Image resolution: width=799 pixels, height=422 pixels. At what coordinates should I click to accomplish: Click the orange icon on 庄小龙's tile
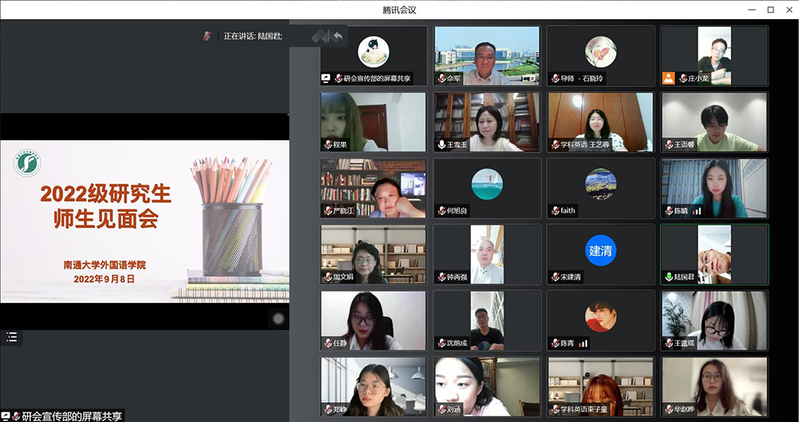pyautogui.click(x=668, y=78)
